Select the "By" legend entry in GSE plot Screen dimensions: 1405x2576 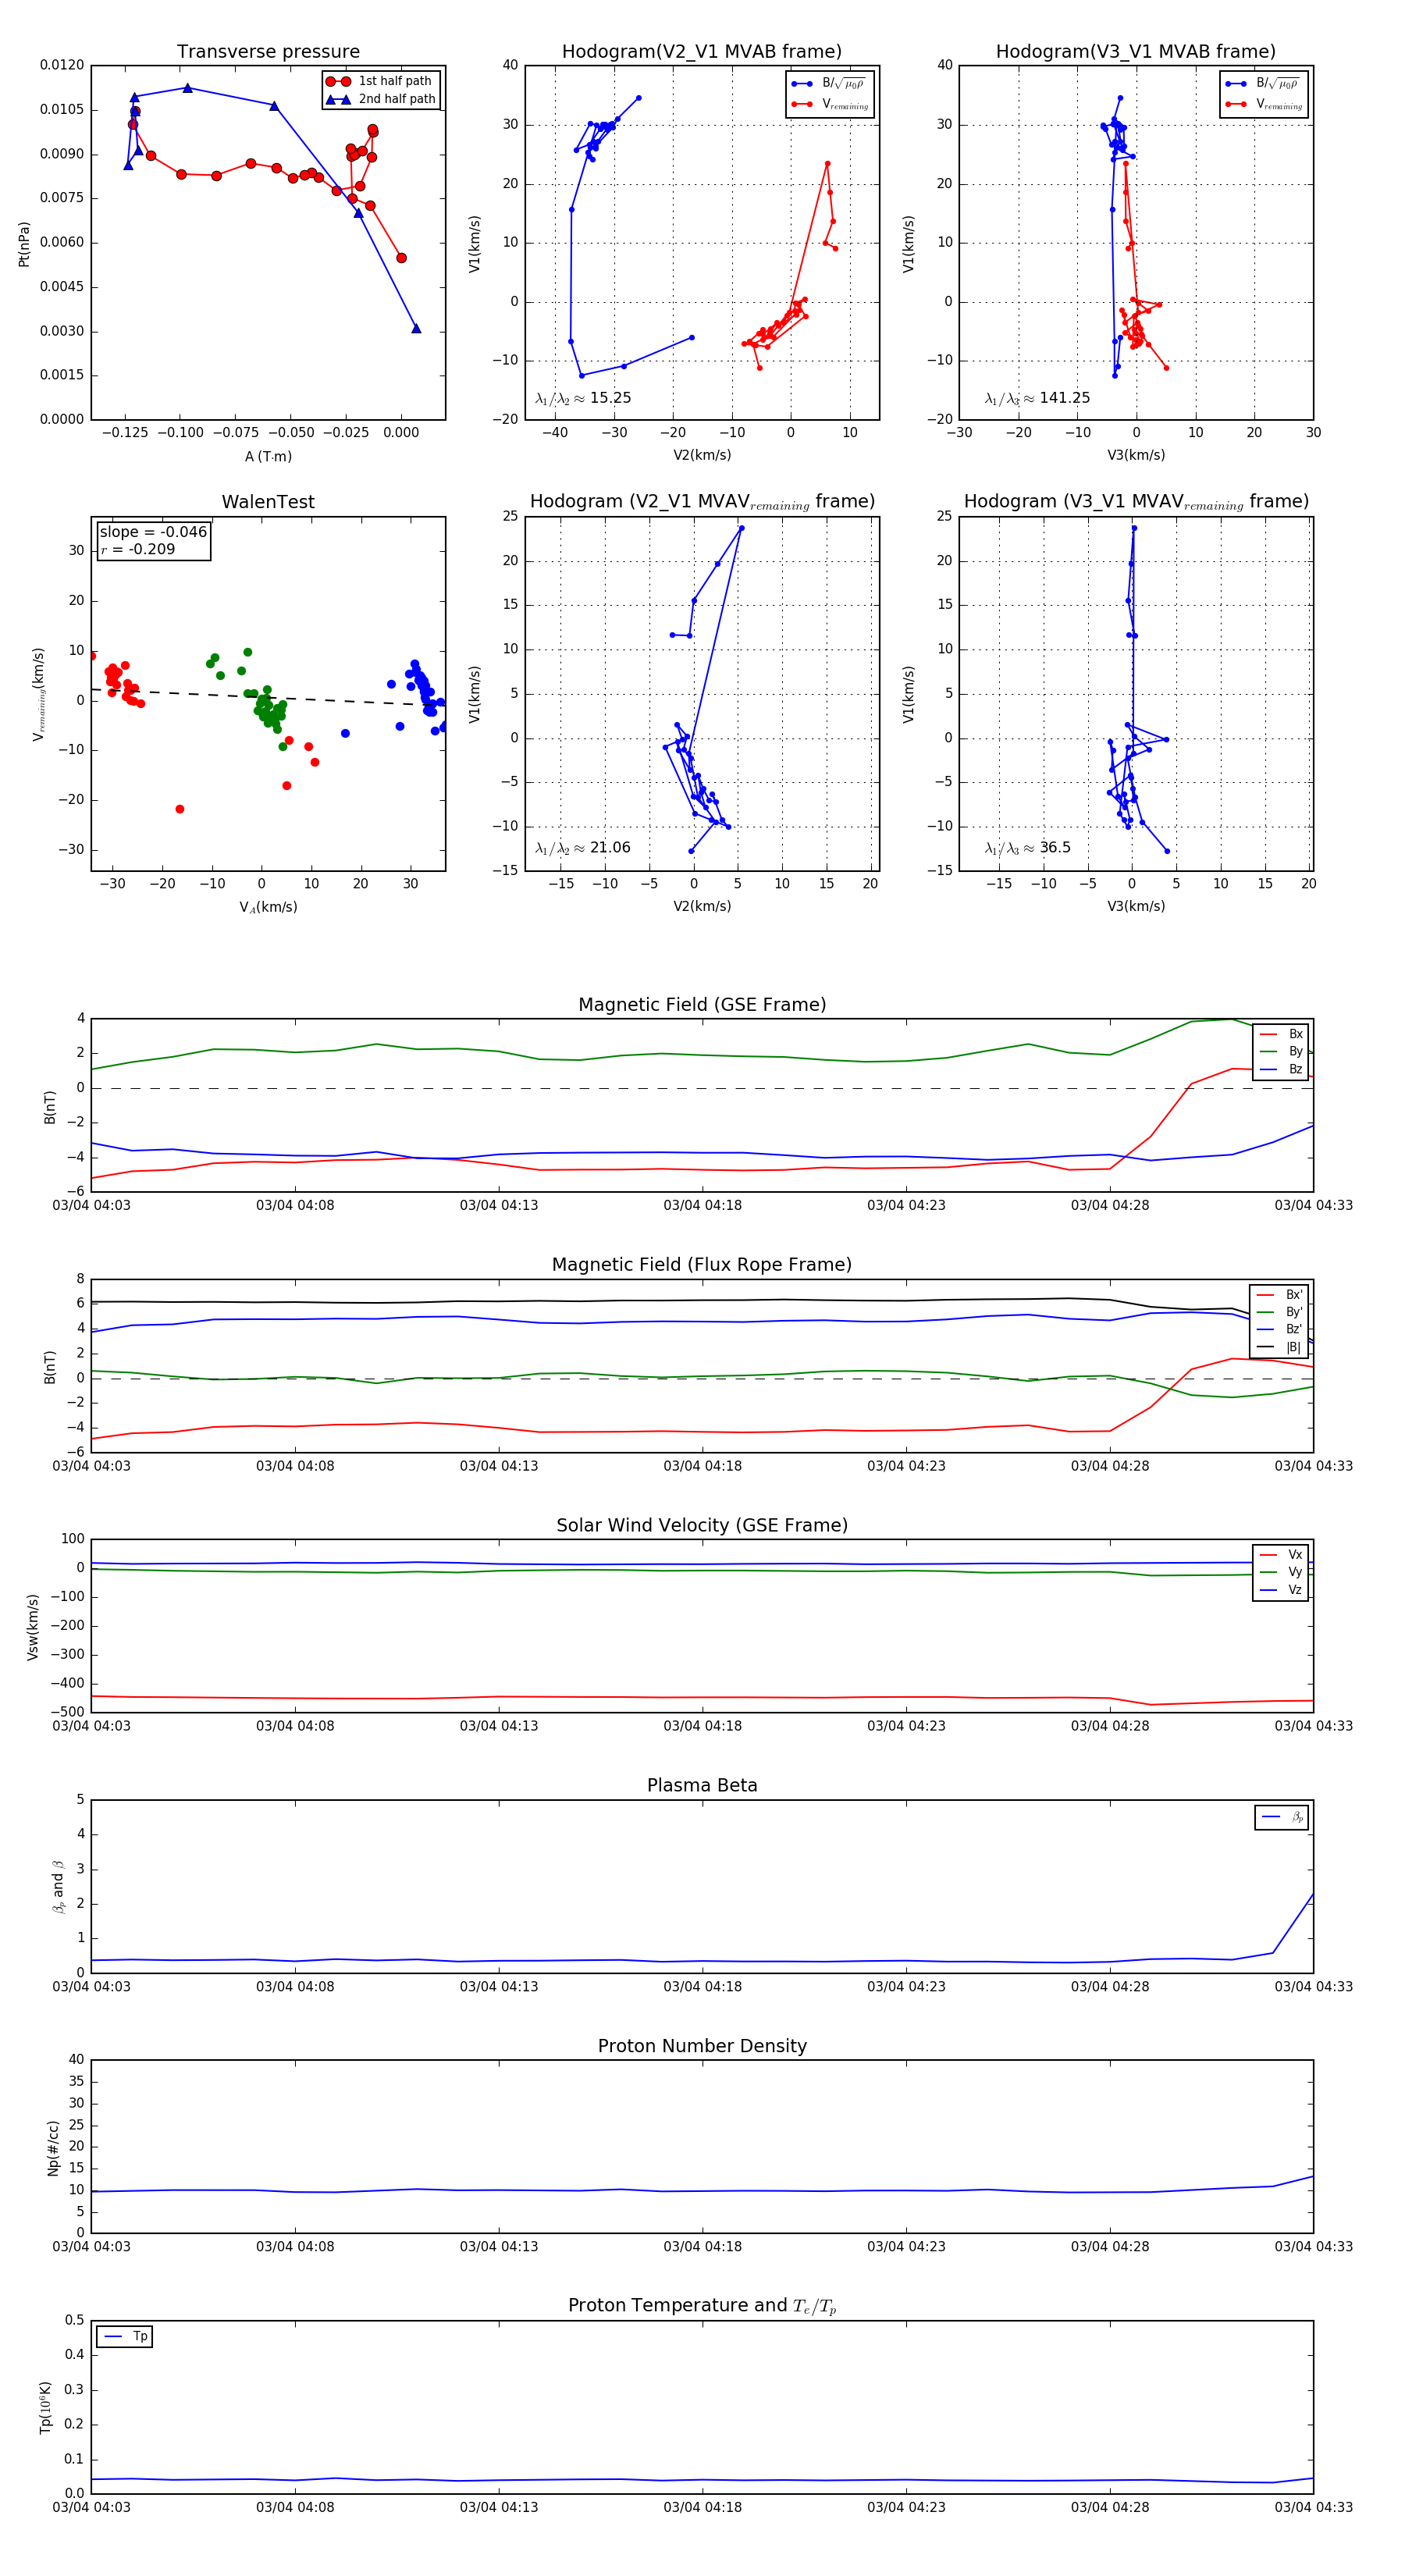(1281, 1052)
